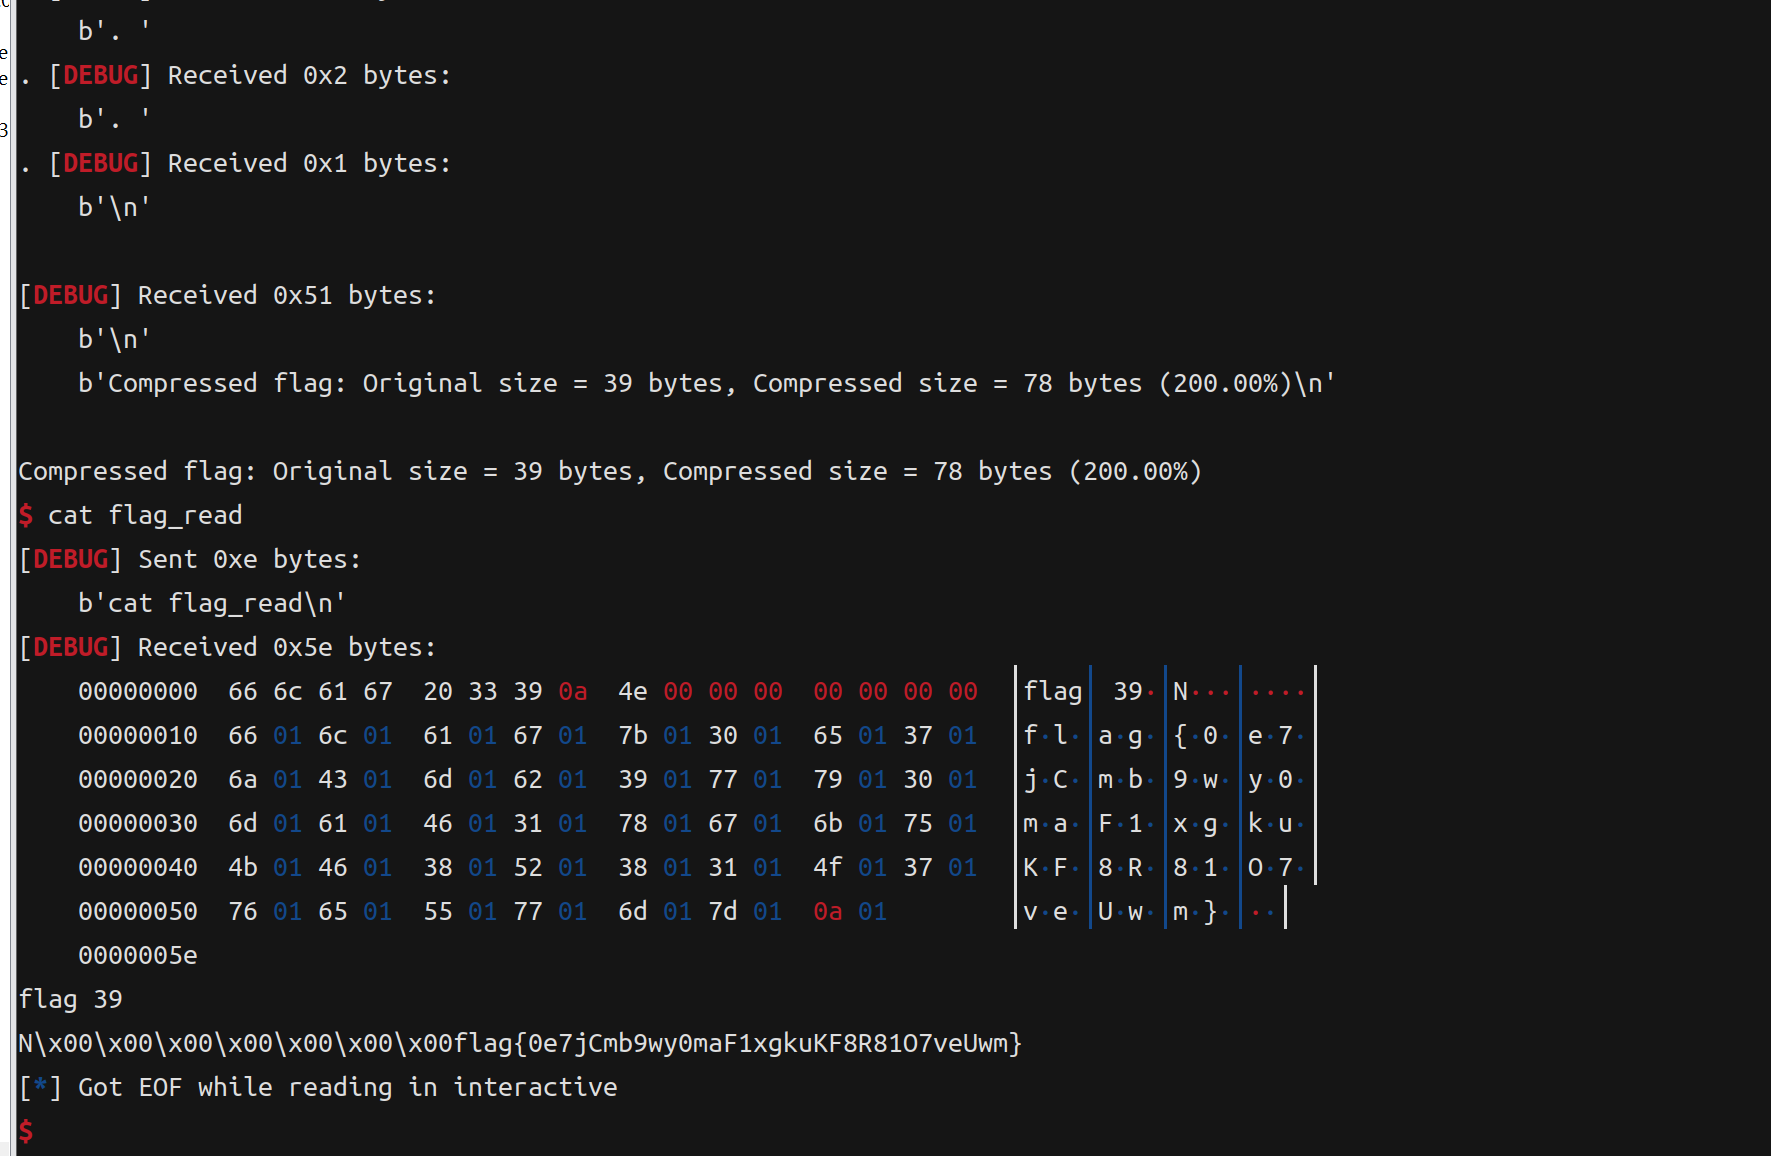Click the 'flag 39' output line
Screen dimensions: 1771x1156
[70, 999]
